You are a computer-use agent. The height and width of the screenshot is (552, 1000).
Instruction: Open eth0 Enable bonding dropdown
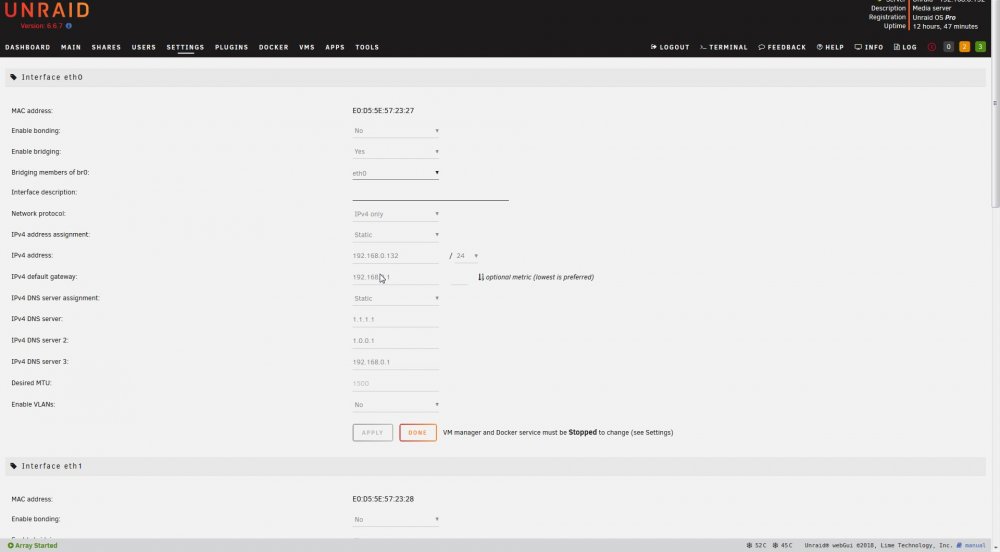pyautogui.click(x=395, y=131)
